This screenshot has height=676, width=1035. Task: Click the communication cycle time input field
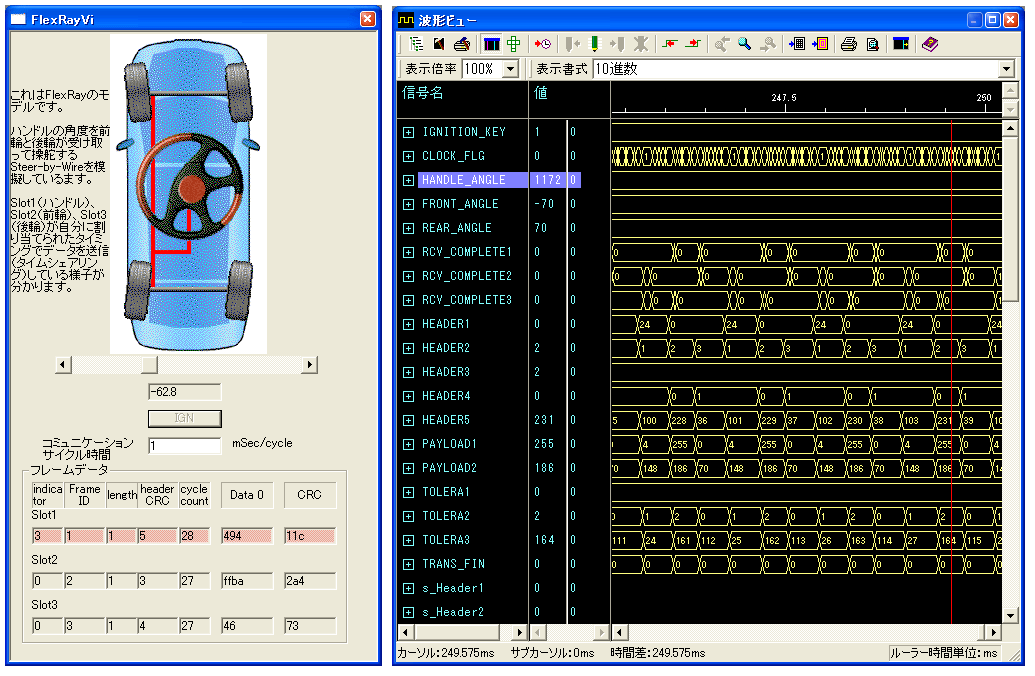185,446
